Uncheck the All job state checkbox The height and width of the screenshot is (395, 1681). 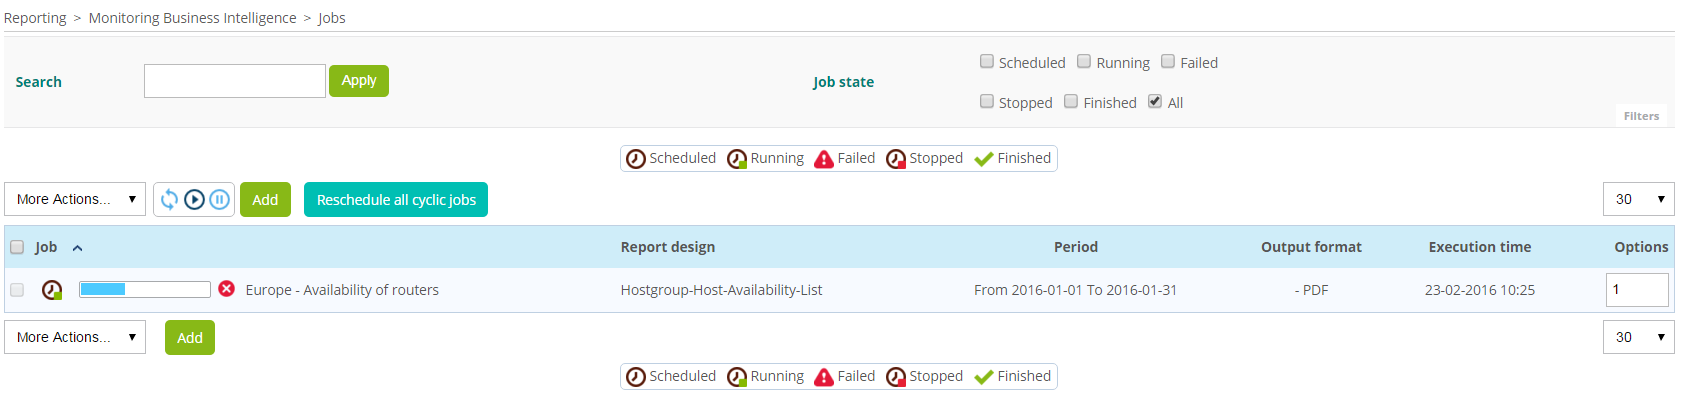pyautogui.click(x=1155, y=101)
